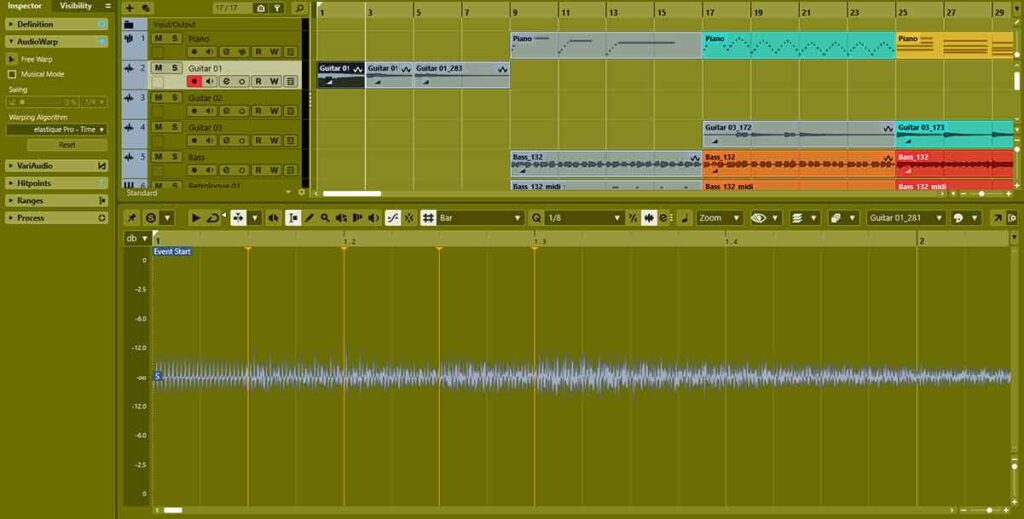The height and width of the screenshot is (519, 1024).
Task: Click the Range Selection tool
Action: [293, 218]
